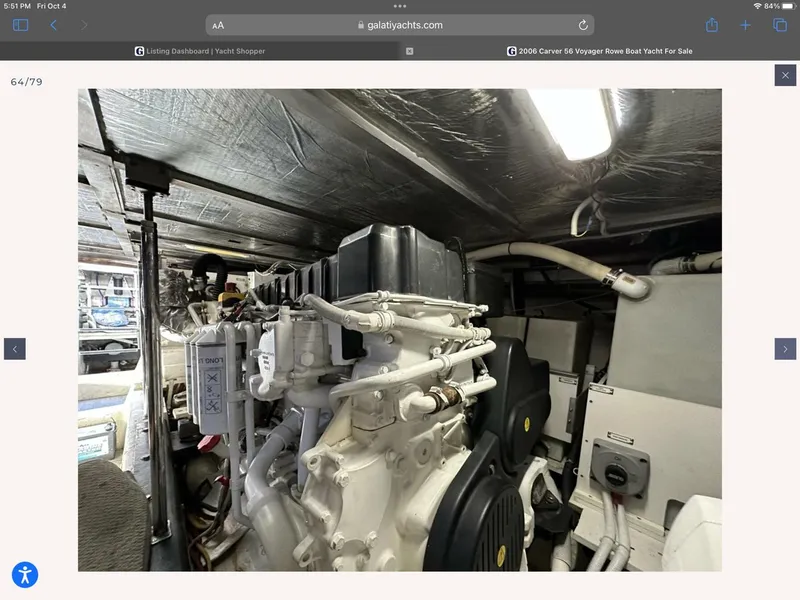Image resolution: width=800 pixels, height=600 pixels.
Task: Navigate forward a page
Action: [x=84, y=24]
